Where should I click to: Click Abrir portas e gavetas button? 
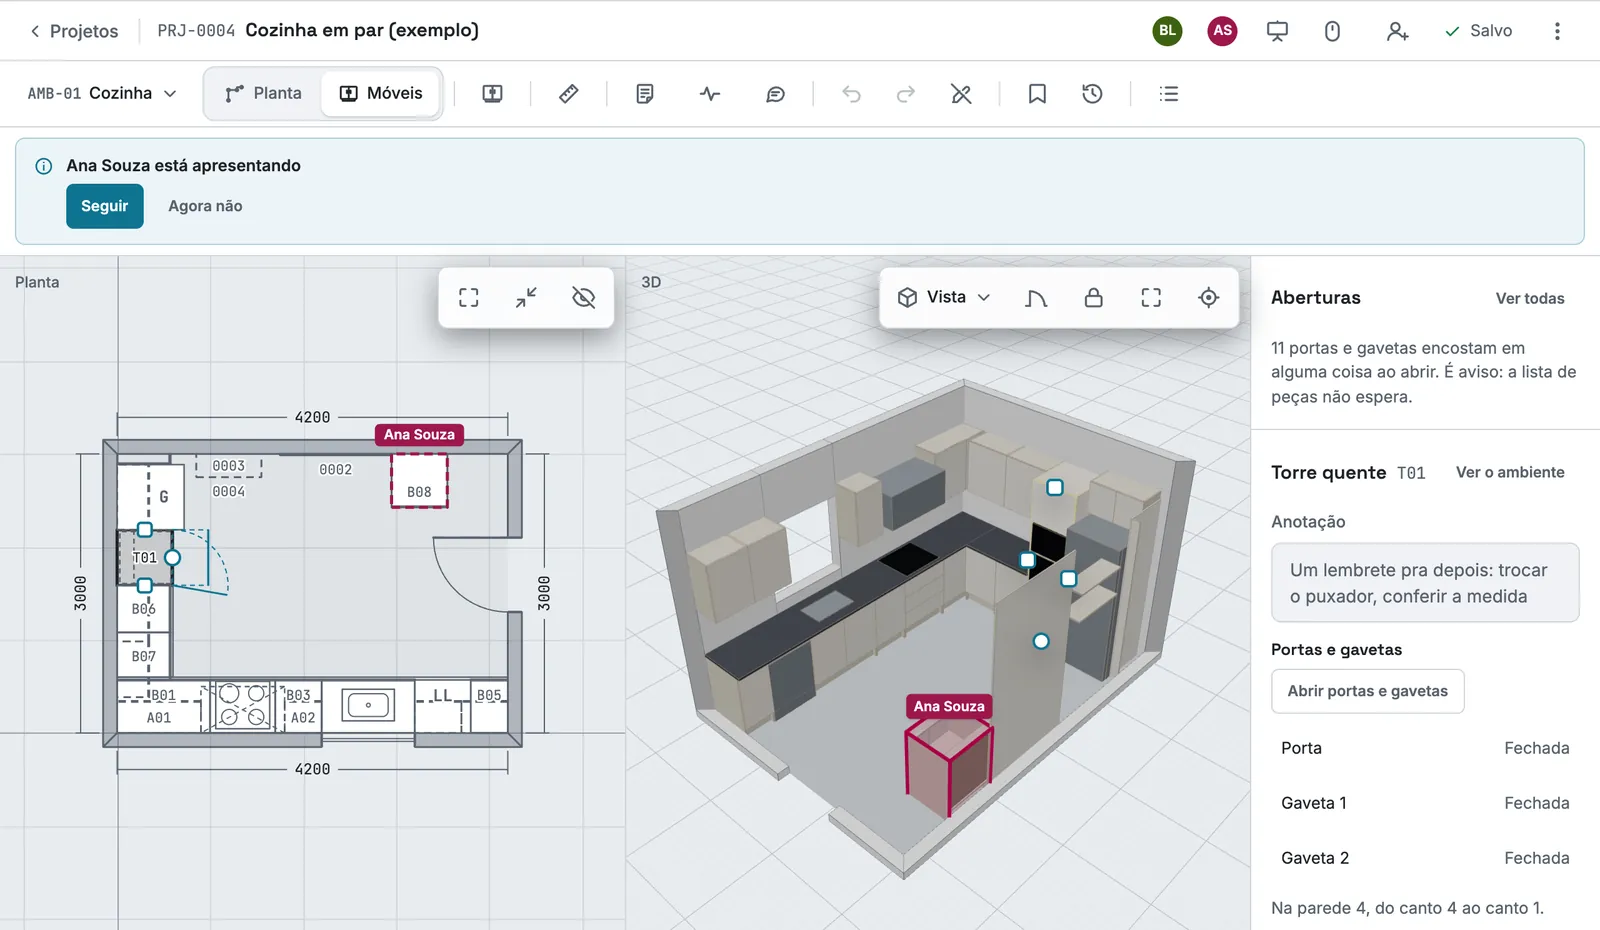pos(1368,691)
